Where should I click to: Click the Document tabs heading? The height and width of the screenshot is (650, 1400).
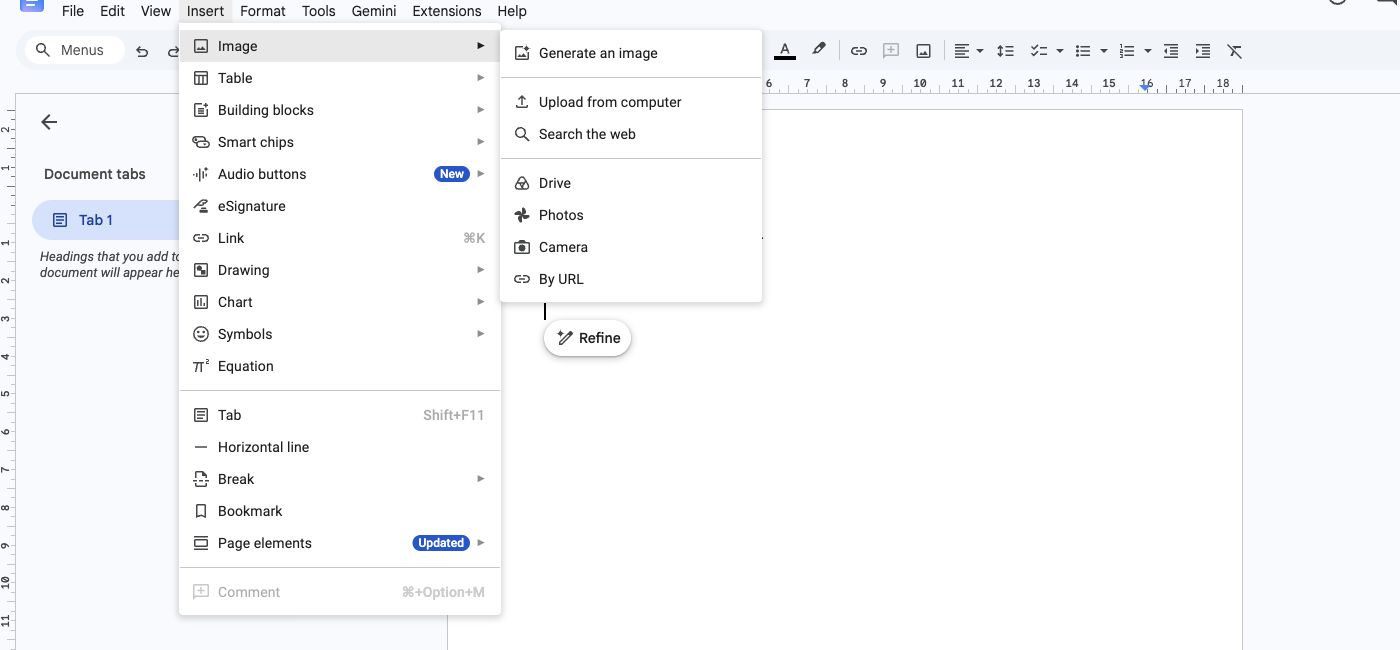coord(95,174)
